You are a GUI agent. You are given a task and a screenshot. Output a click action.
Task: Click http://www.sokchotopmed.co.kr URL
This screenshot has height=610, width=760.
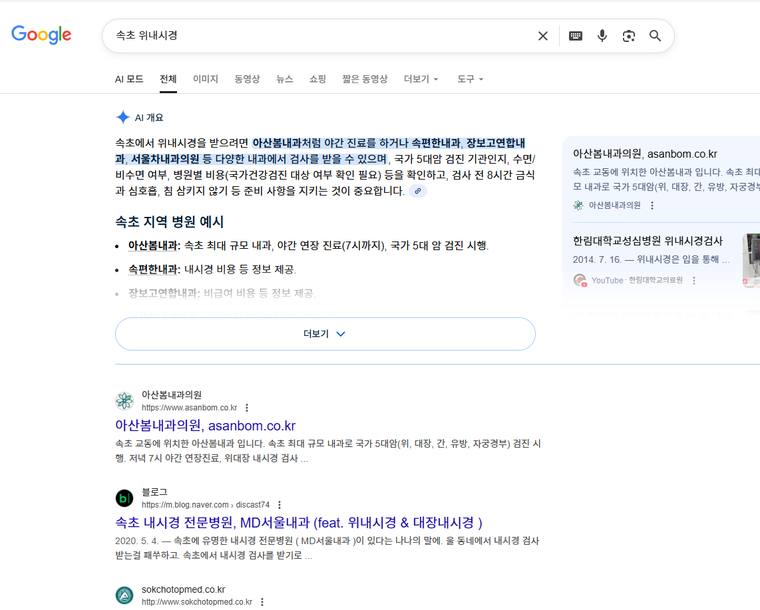[x=197, y=602]
